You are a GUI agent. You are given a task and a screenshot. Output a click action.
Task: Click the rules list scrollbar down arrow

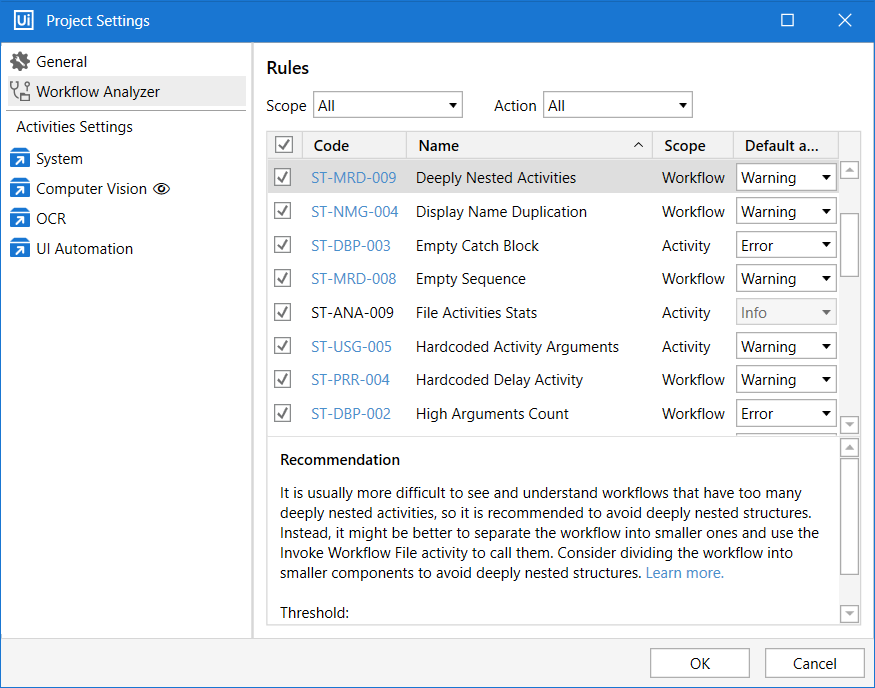(x=849, y=424)
